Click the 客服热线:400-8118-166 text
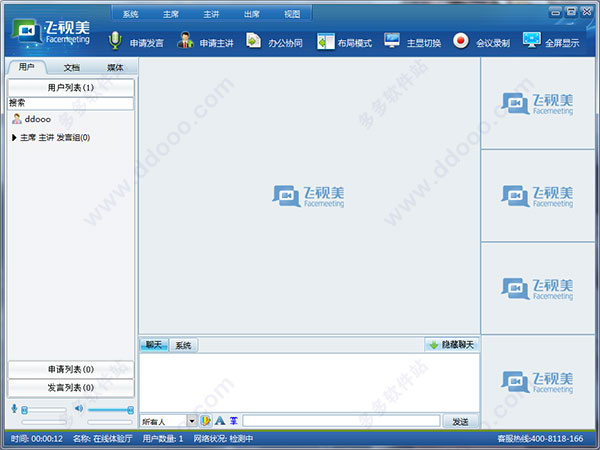 540,439
